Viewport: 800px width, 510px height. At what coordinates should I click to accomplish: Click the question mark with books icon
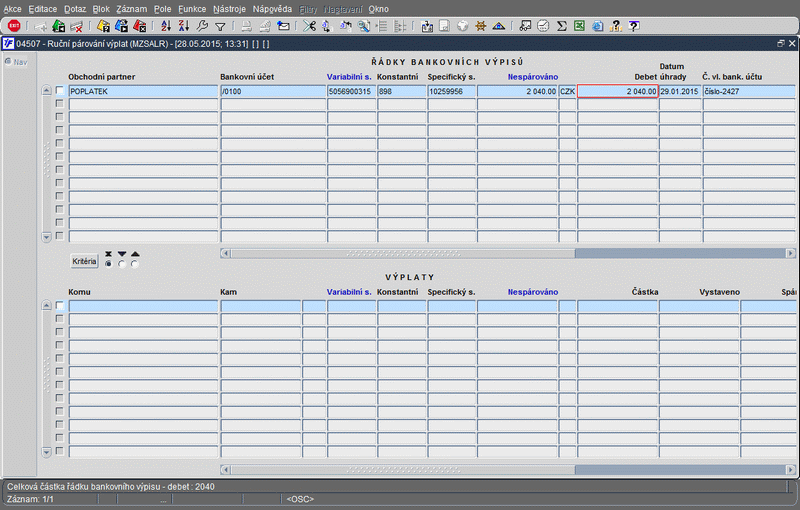coord(616,26)
